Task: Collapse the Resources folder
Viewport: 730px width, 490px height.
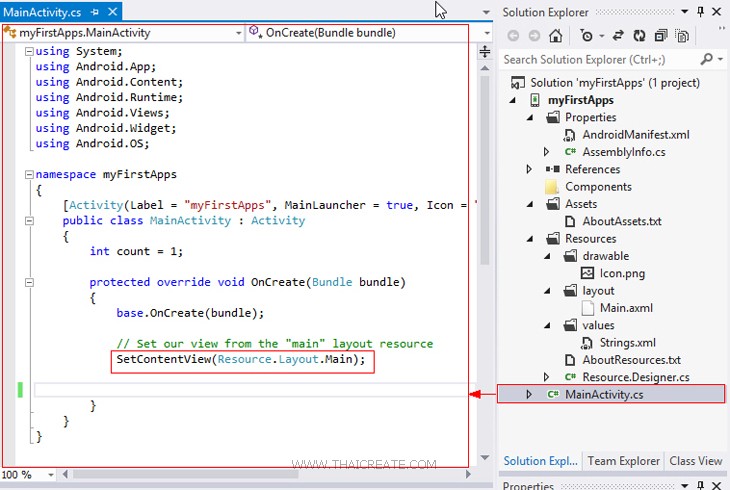Action: click(x=530, y=239)
